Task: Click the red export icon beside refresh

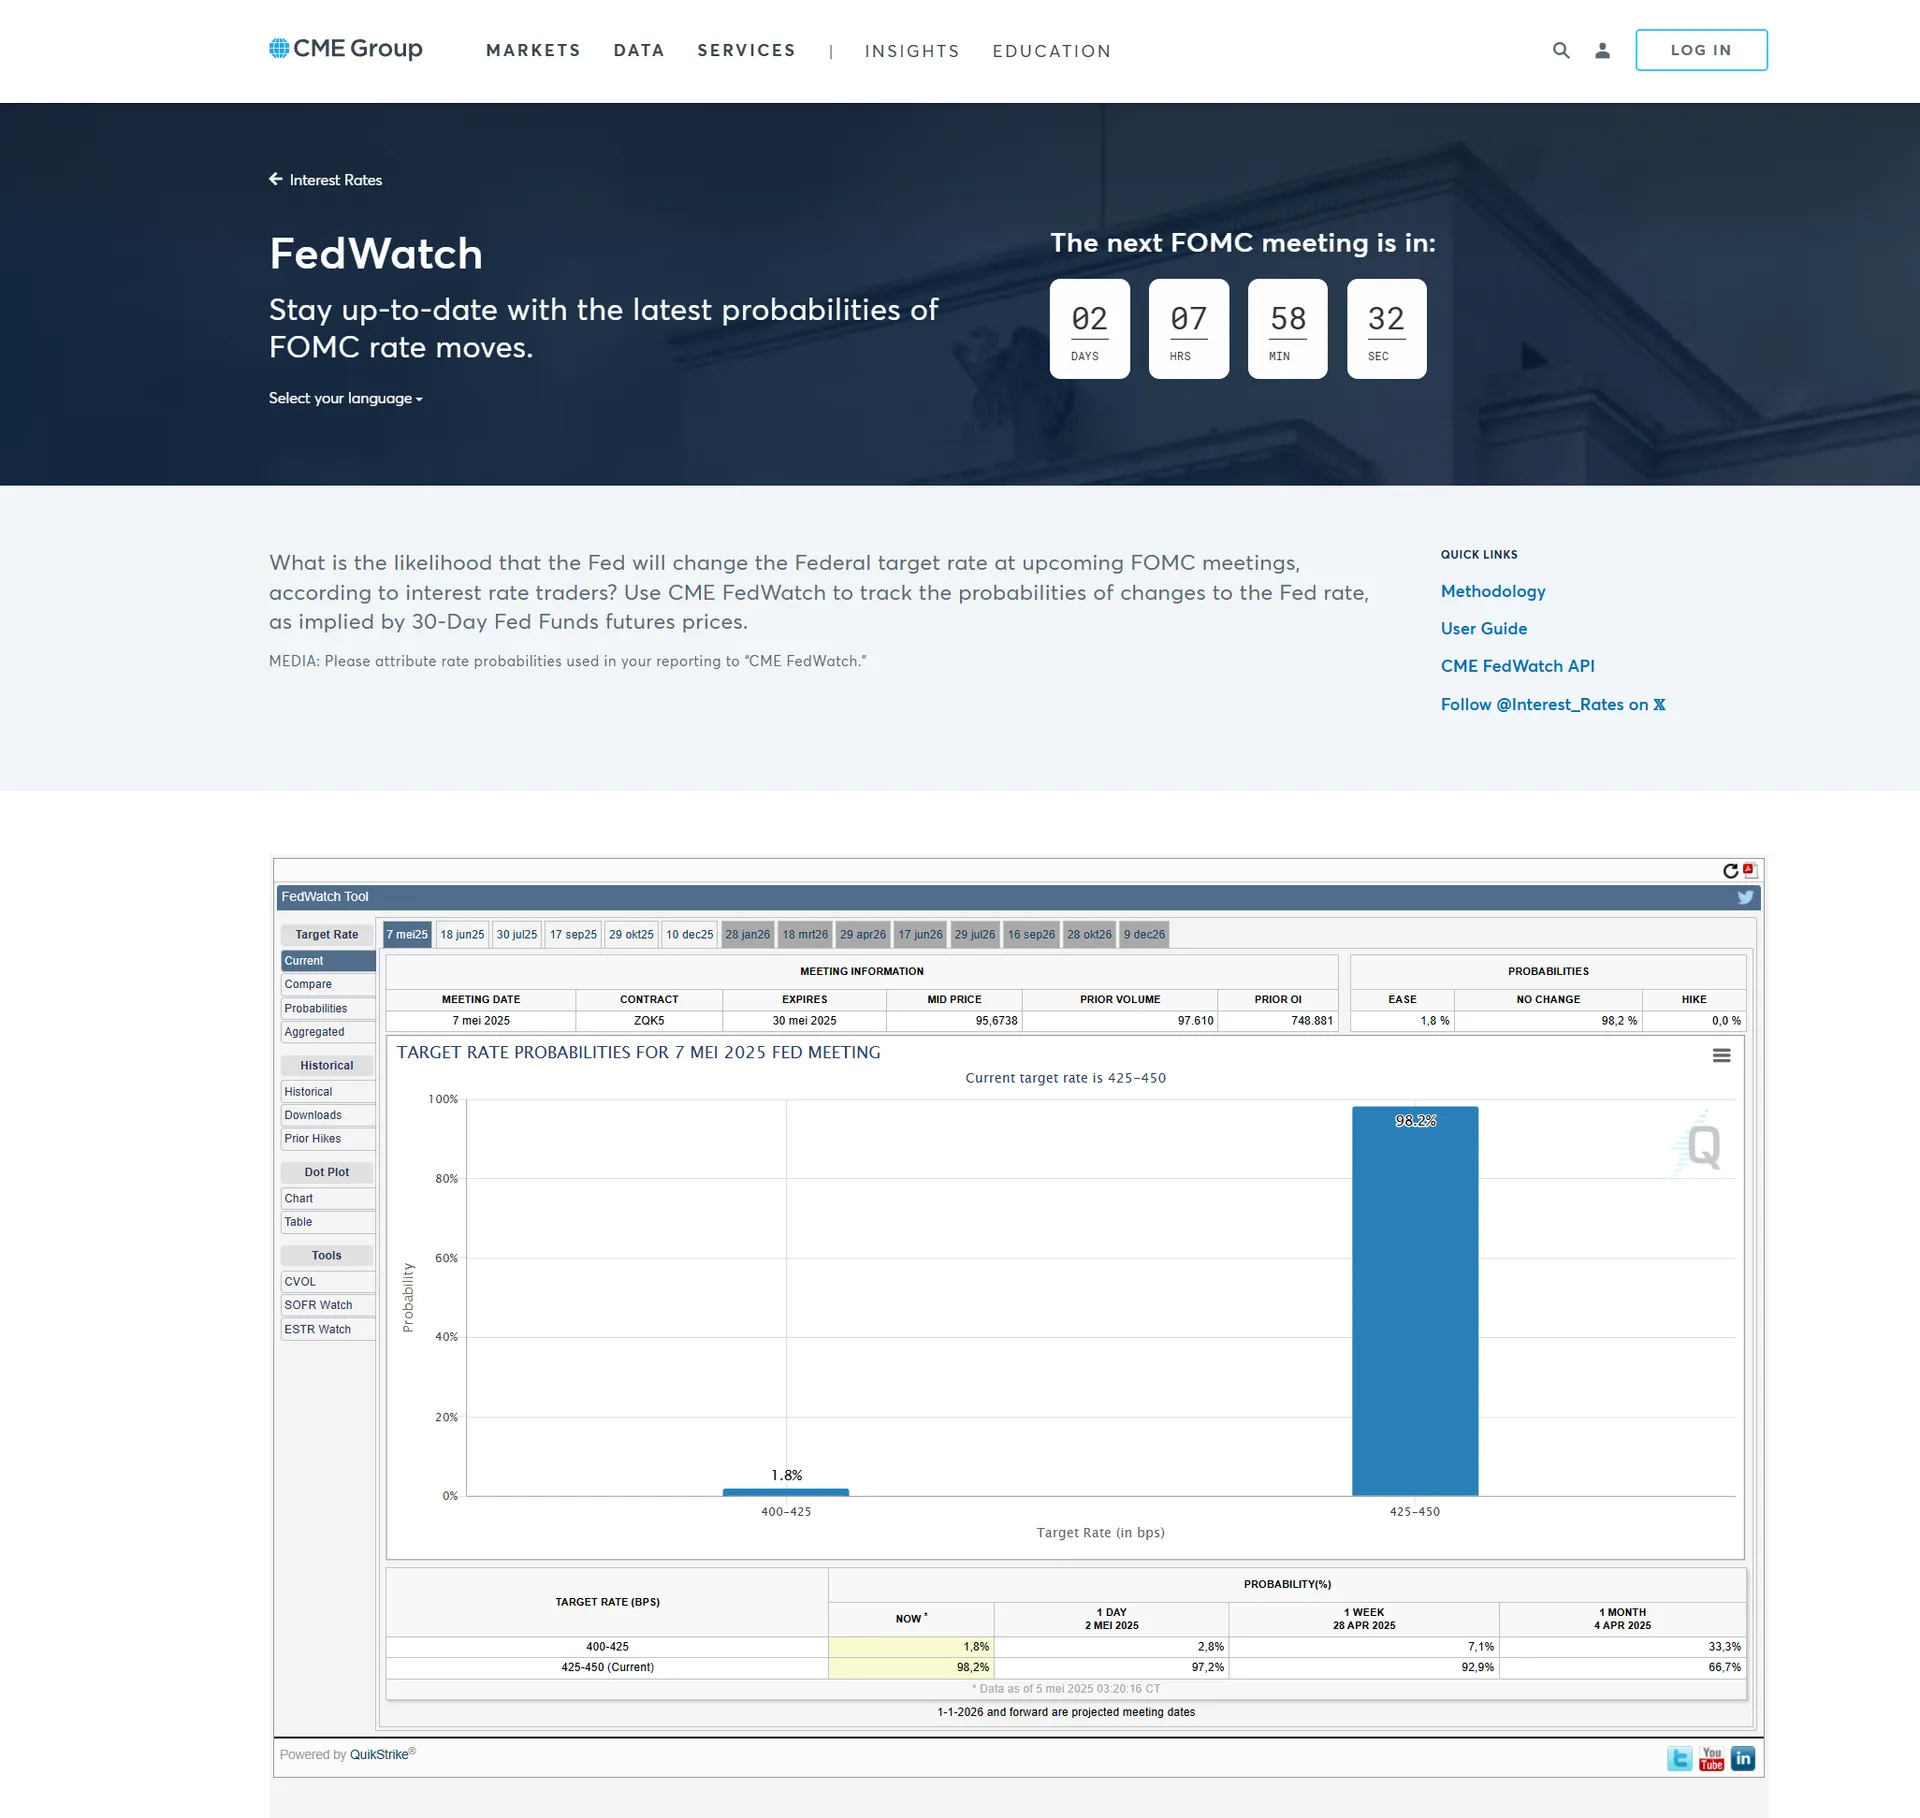Action: [1749, 870]
